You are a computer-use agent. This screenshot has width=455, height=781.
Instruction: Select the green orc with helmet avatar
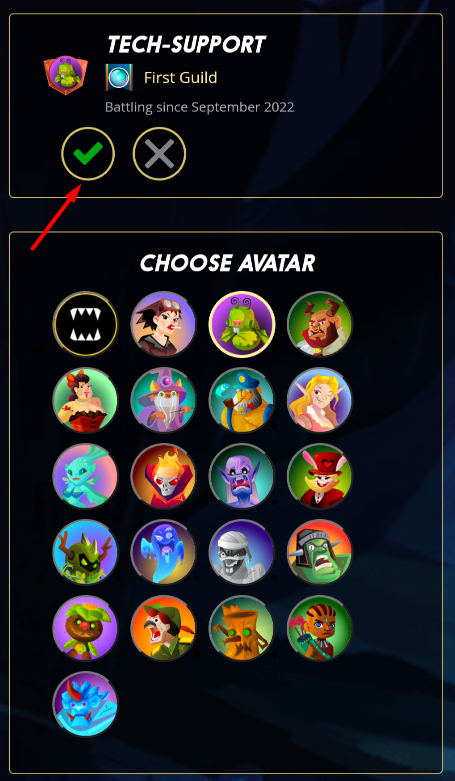[x=320, y=552]
